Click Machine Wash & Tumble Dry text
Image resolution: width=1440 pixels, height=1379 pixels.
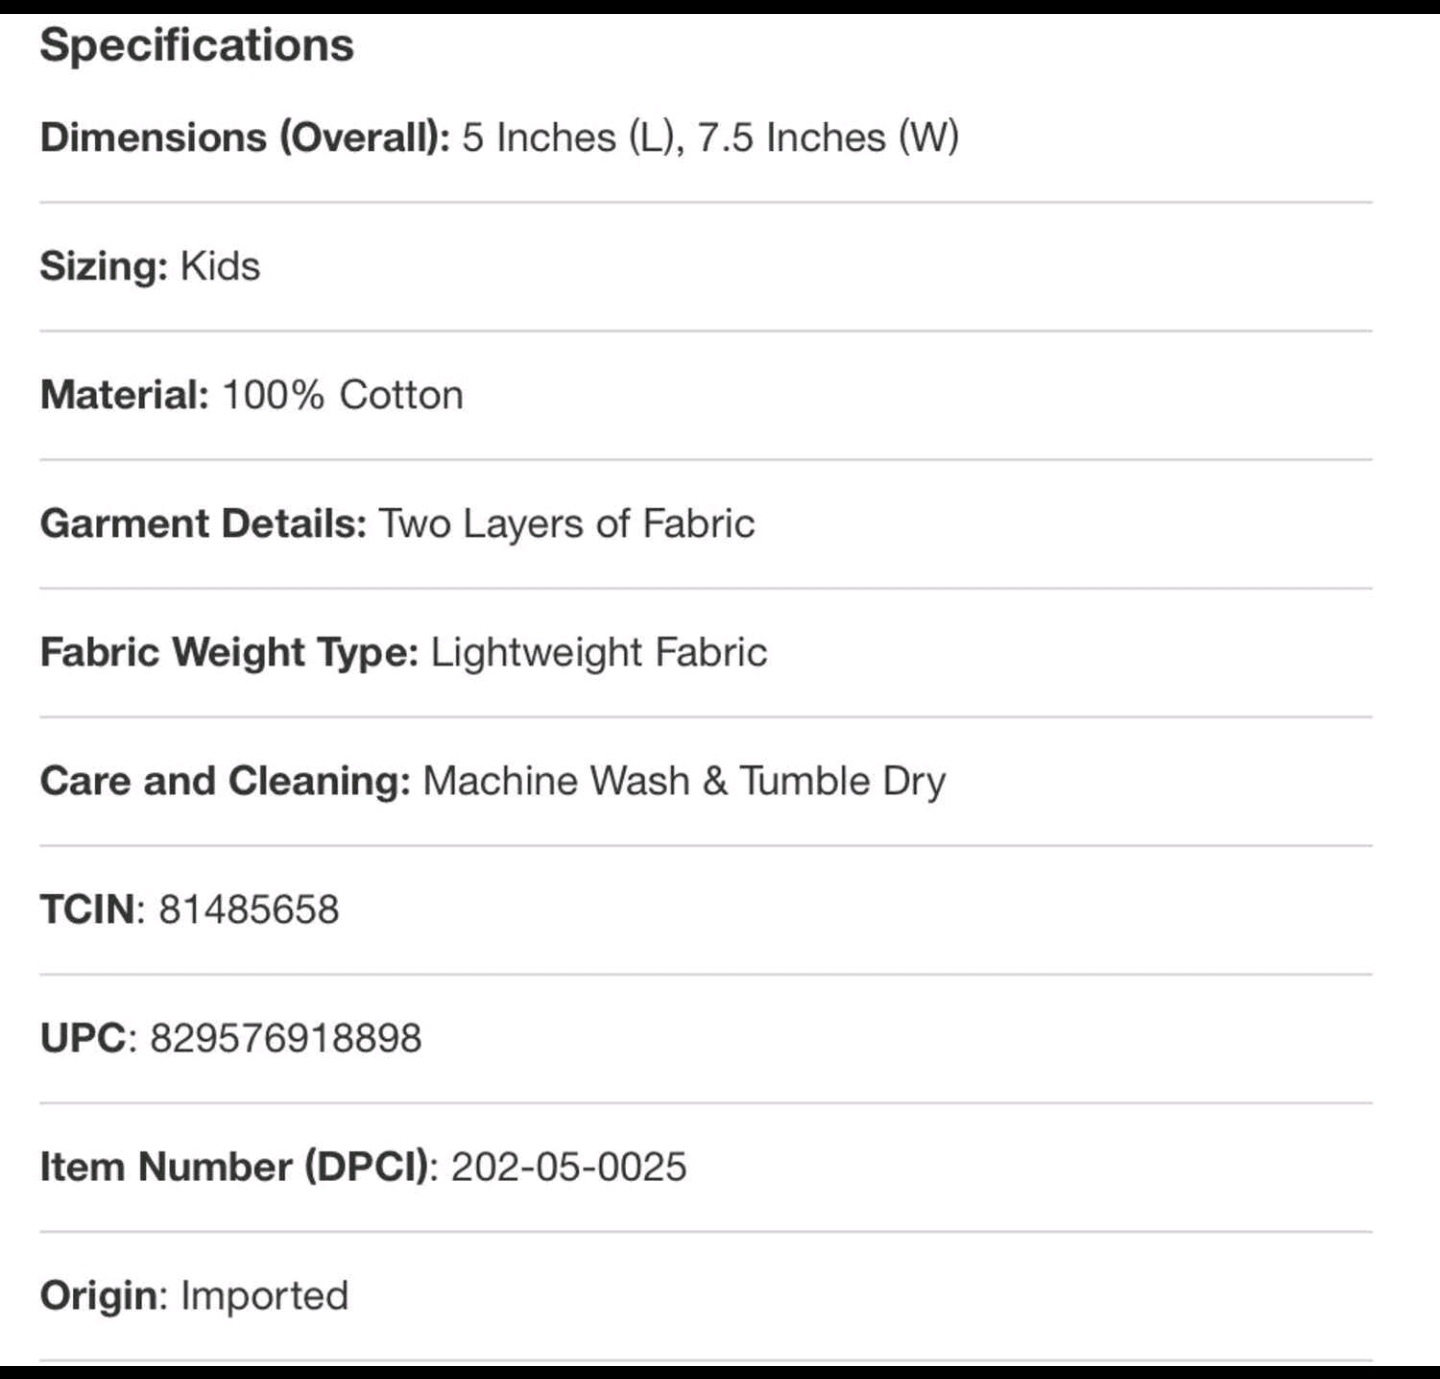[684, 781]
